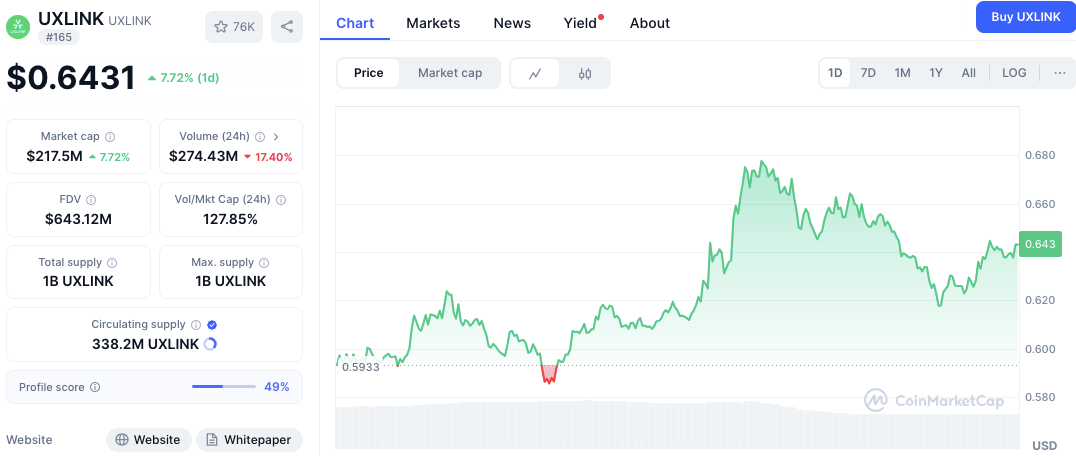The height and width of the screenshot is (456, 1076).
Task: Click the USD currency label
Action: tap(1044, 444)
